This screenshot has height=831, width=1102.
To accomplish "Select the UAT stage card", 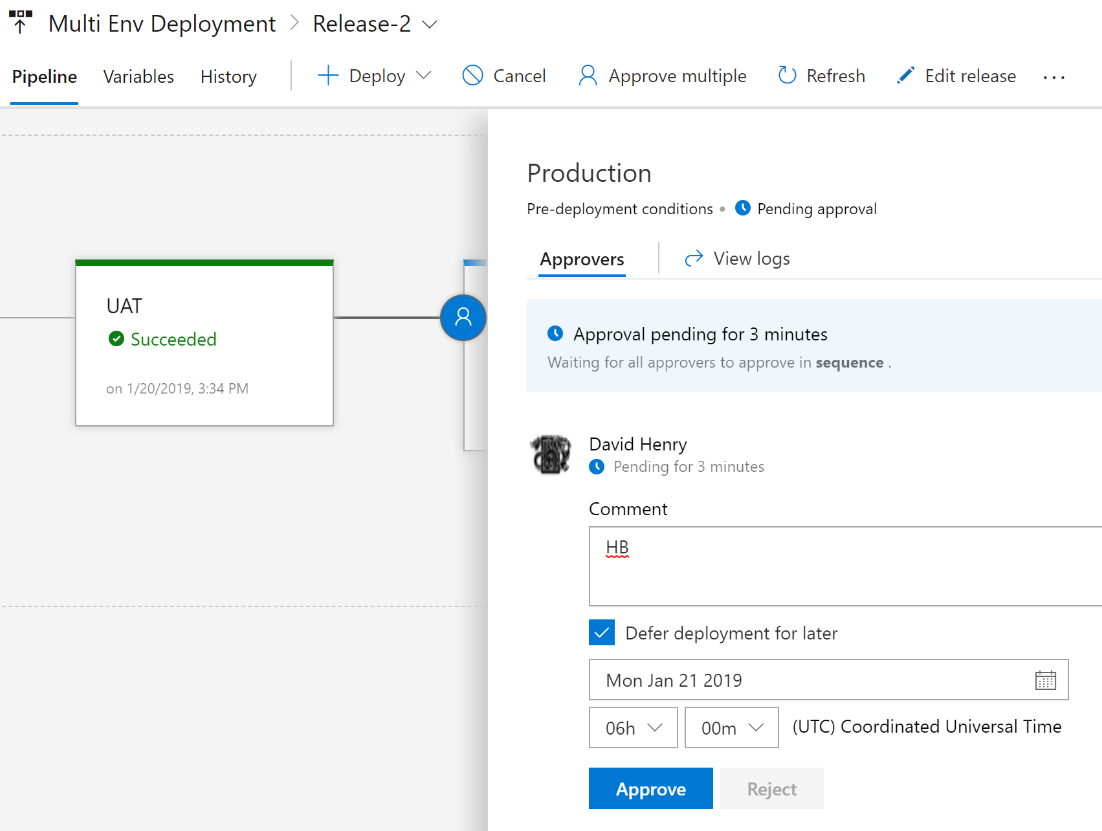I will tap(204, 343).
